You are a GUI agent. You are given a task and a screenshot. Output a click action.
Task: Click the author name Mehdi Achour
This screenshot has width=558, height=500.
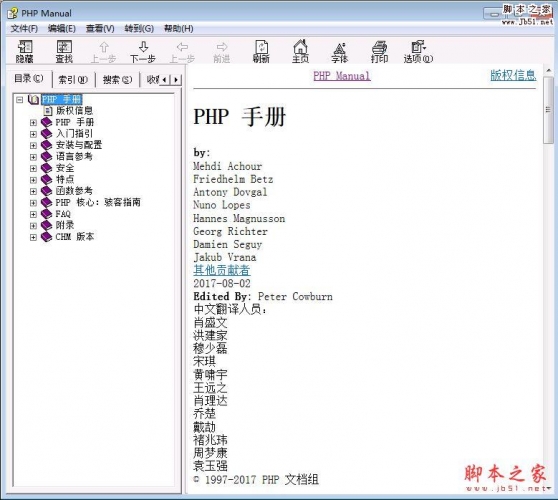[x=228, y=166]
